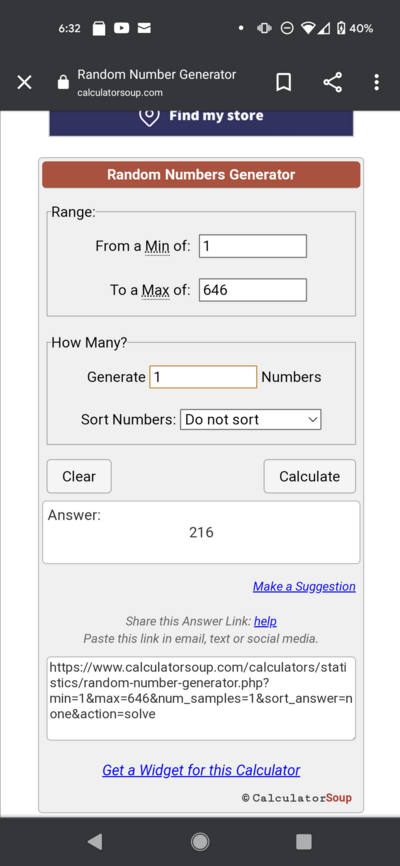
Task: Tap the Android home circle button
Action: (x=200, y=841)
